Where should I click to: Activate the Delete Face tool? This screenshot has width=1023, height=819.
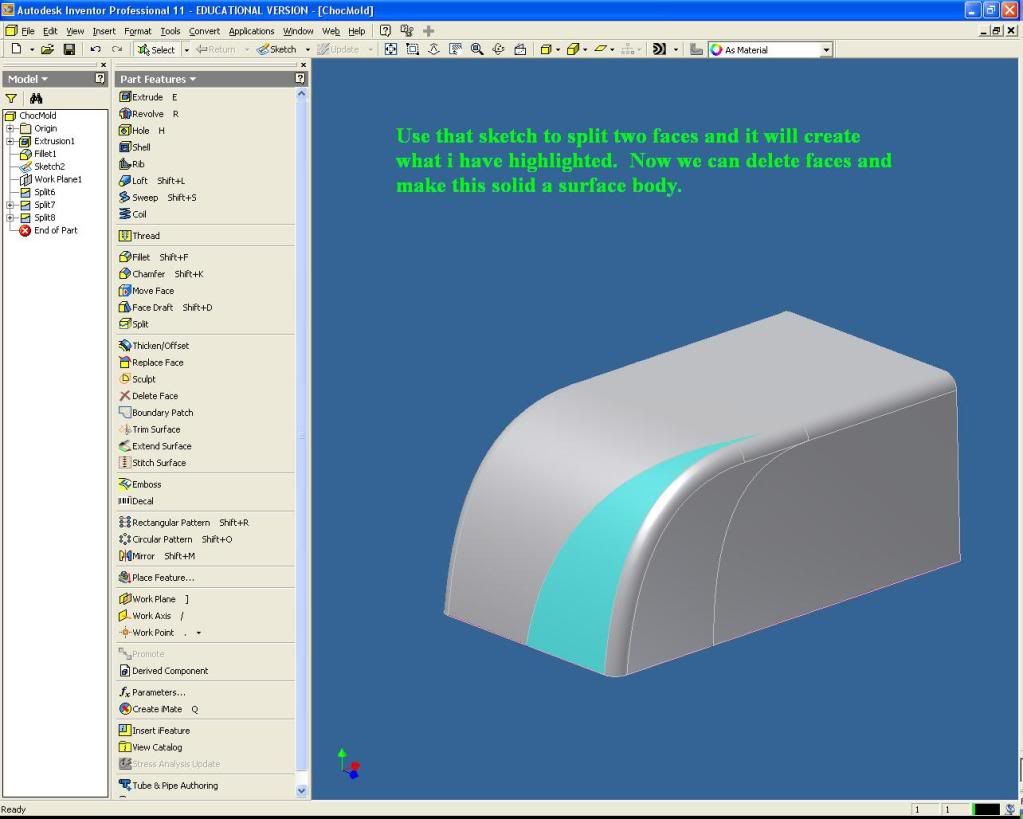(154, 396)
